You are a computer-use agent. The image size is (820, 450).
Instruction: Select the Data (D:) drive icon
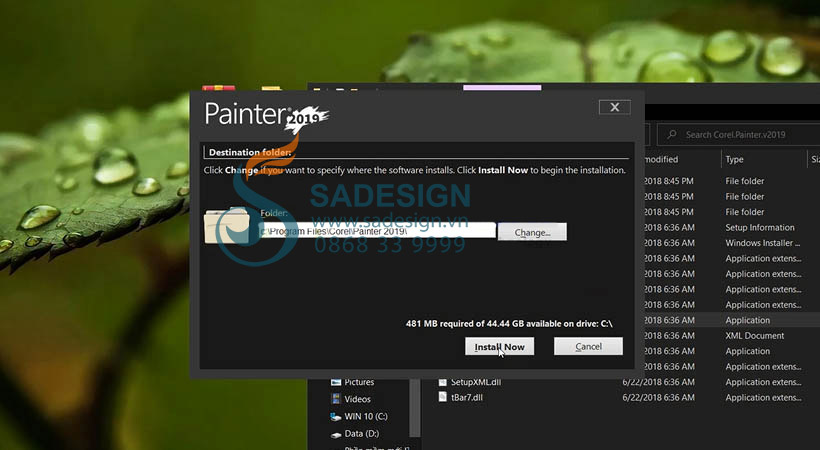tap(336, 433)
